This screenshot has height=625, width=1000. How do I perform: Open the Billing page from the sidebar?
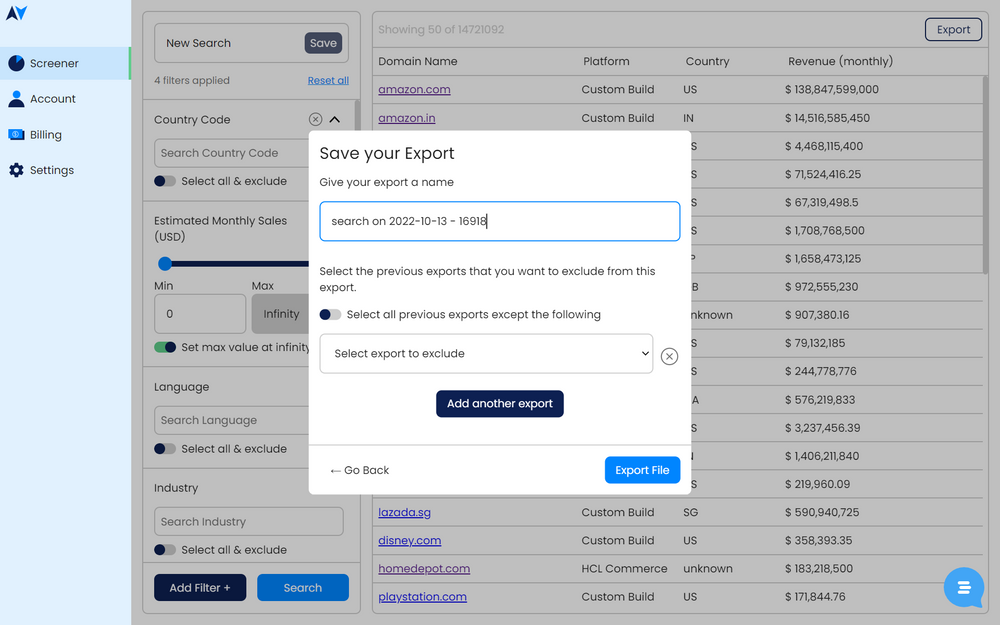(16, 134)
